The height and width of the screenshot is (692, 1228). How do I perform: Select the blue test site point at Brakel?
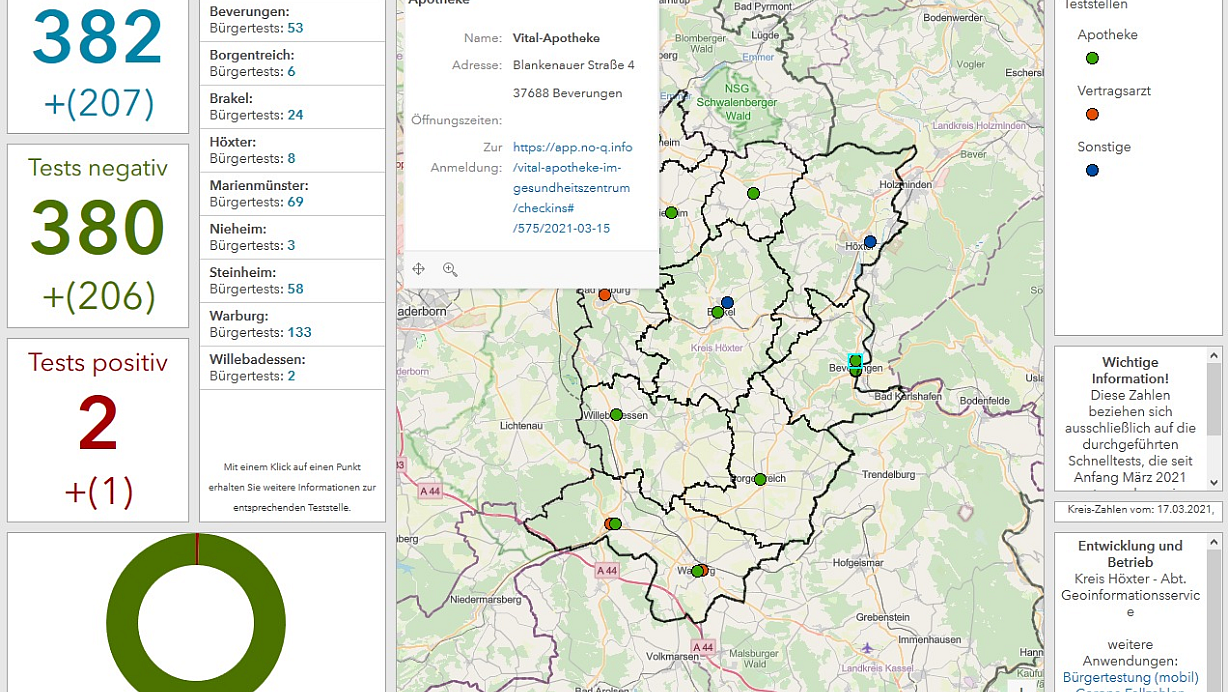click(x=727, y=302)
